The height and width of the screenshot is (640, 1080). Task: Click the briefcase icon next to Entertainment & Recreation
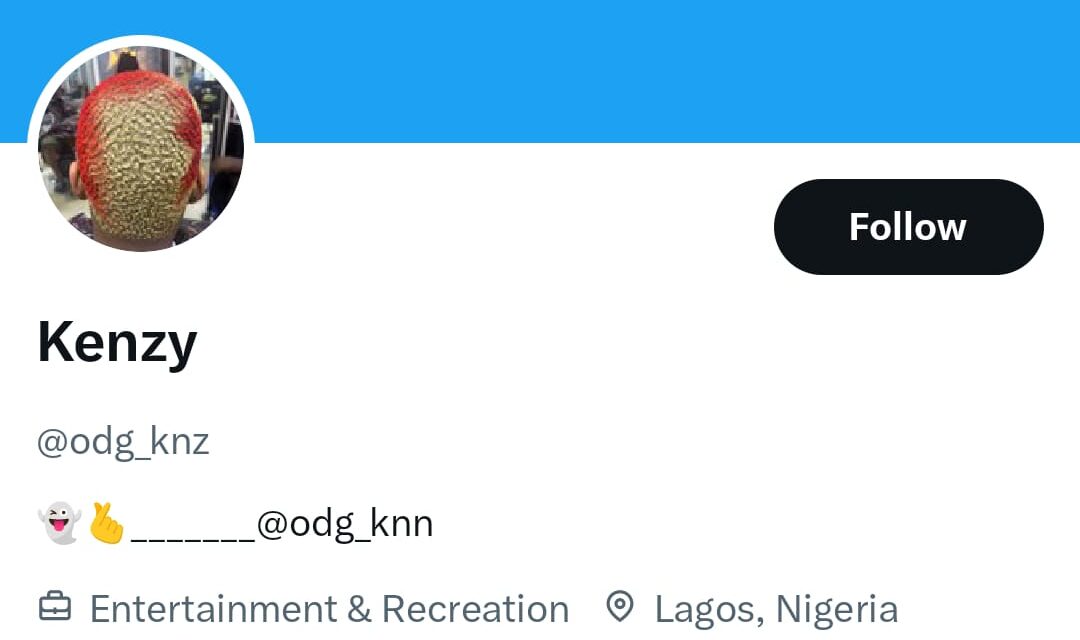click(57, 607)
